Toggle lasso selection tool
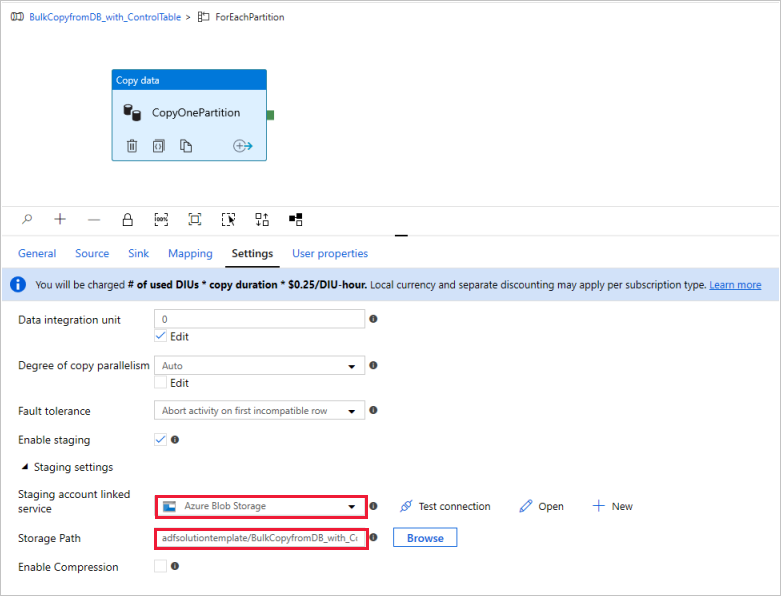 pos(228,220)
